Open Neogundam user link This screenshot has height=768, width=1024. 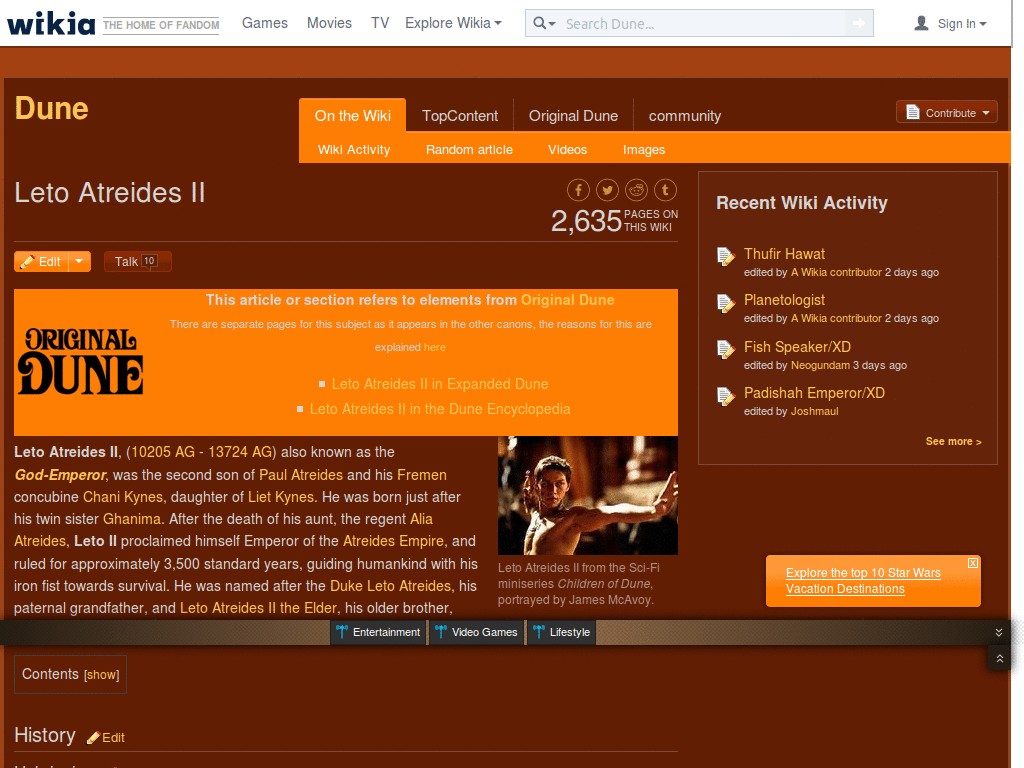click(x=820, y=365)
